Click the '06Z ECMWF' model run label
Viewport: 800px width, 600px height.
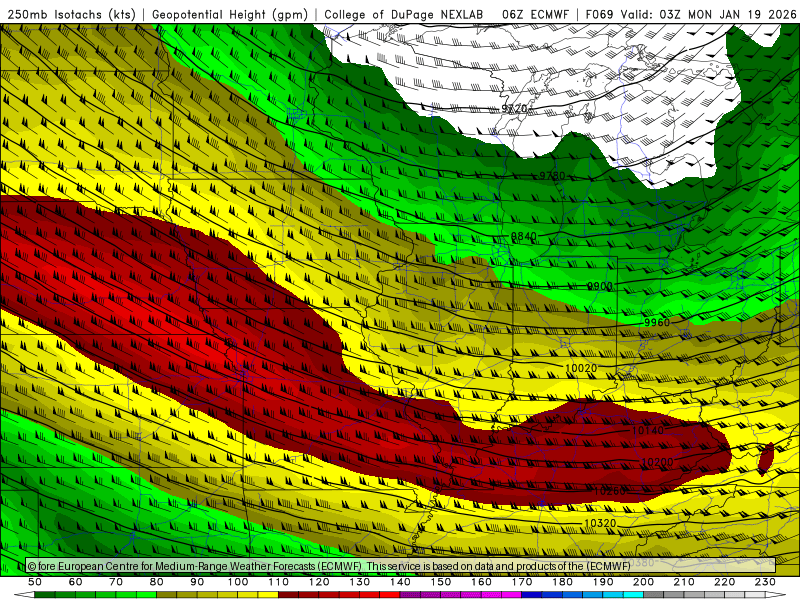tap(535, 14)
